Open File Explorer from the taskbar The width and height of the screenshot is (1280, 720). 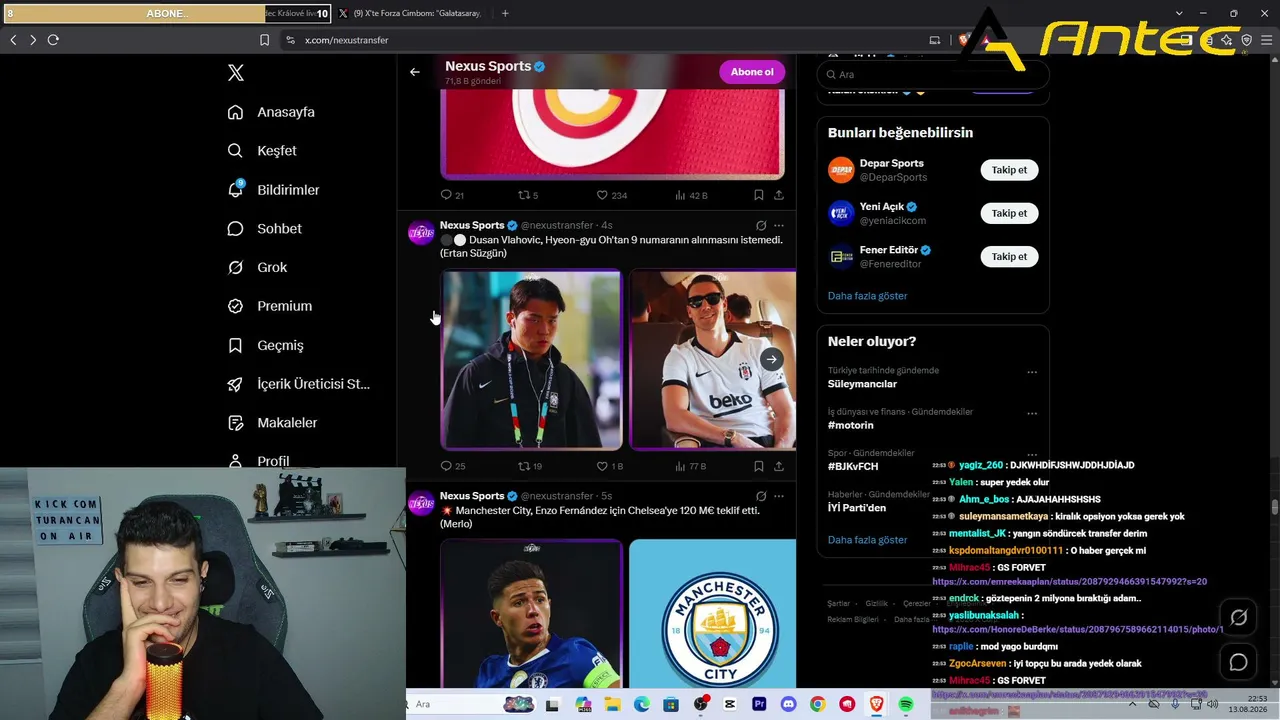pos(612,705)
